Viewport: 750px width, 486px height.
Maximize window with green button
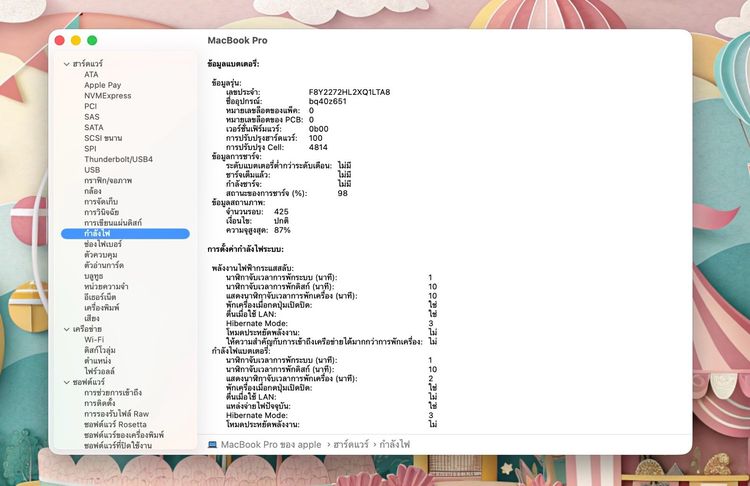(x=92, y=41)
